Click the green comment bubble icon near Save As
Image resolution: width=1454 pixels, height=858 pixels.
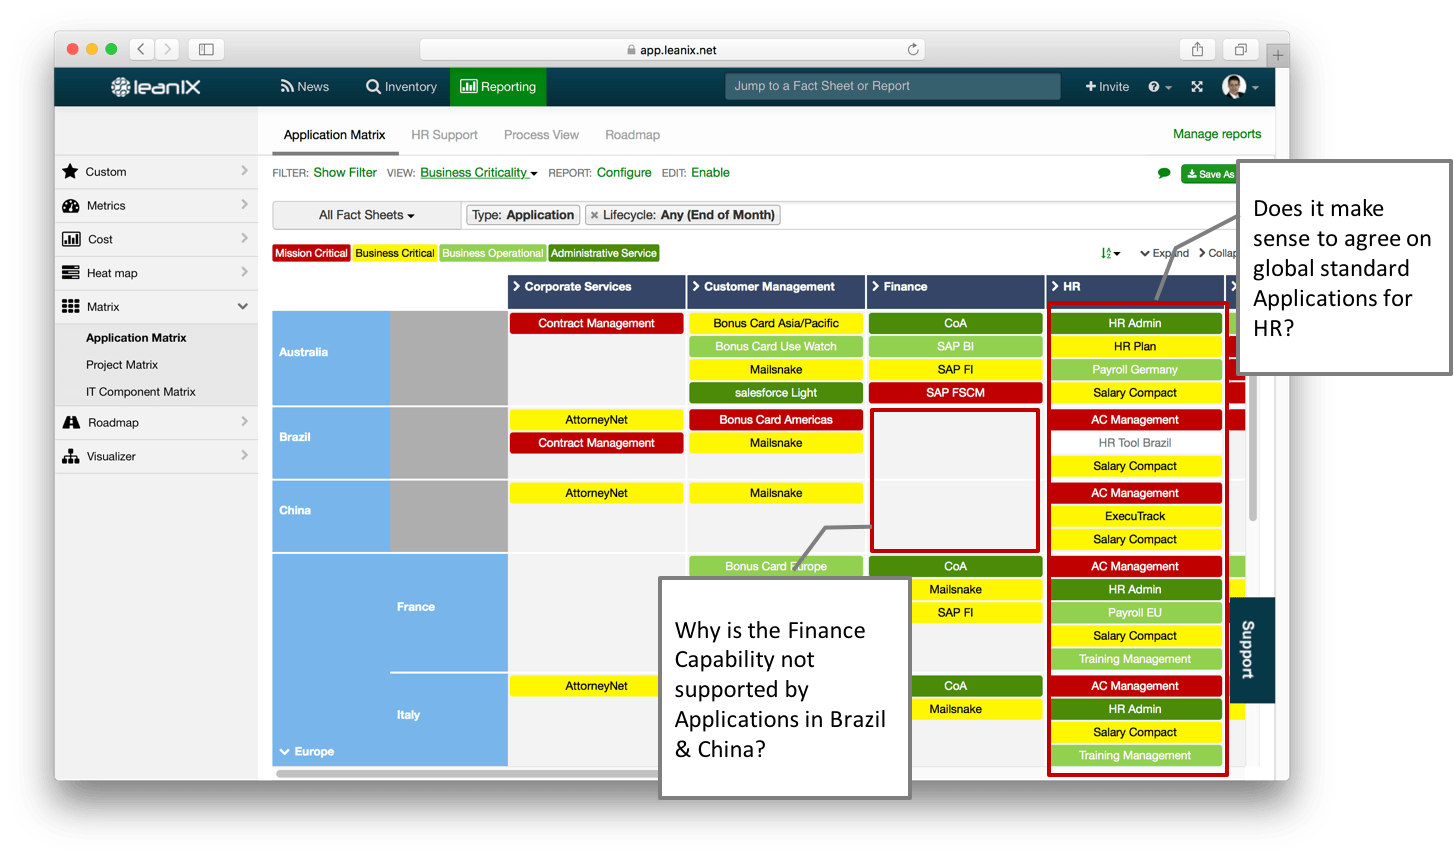coord(1163,172)
